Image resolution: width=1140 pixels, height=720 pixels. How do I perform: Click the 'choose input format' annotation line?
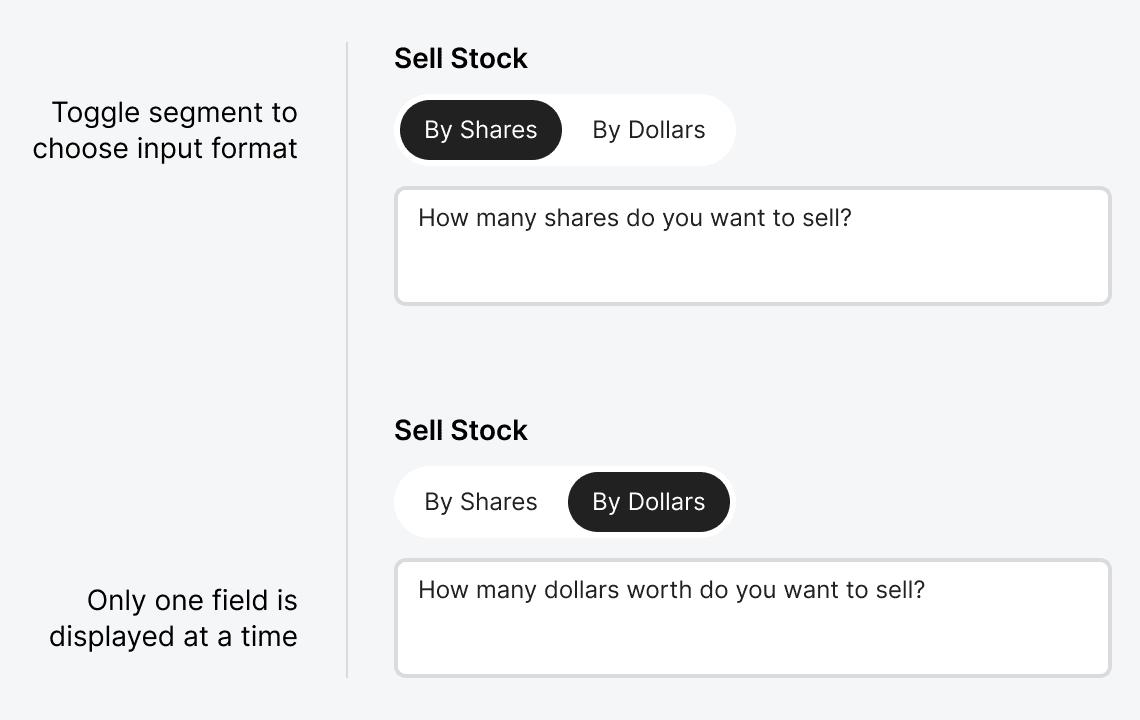tap(165, 148)
